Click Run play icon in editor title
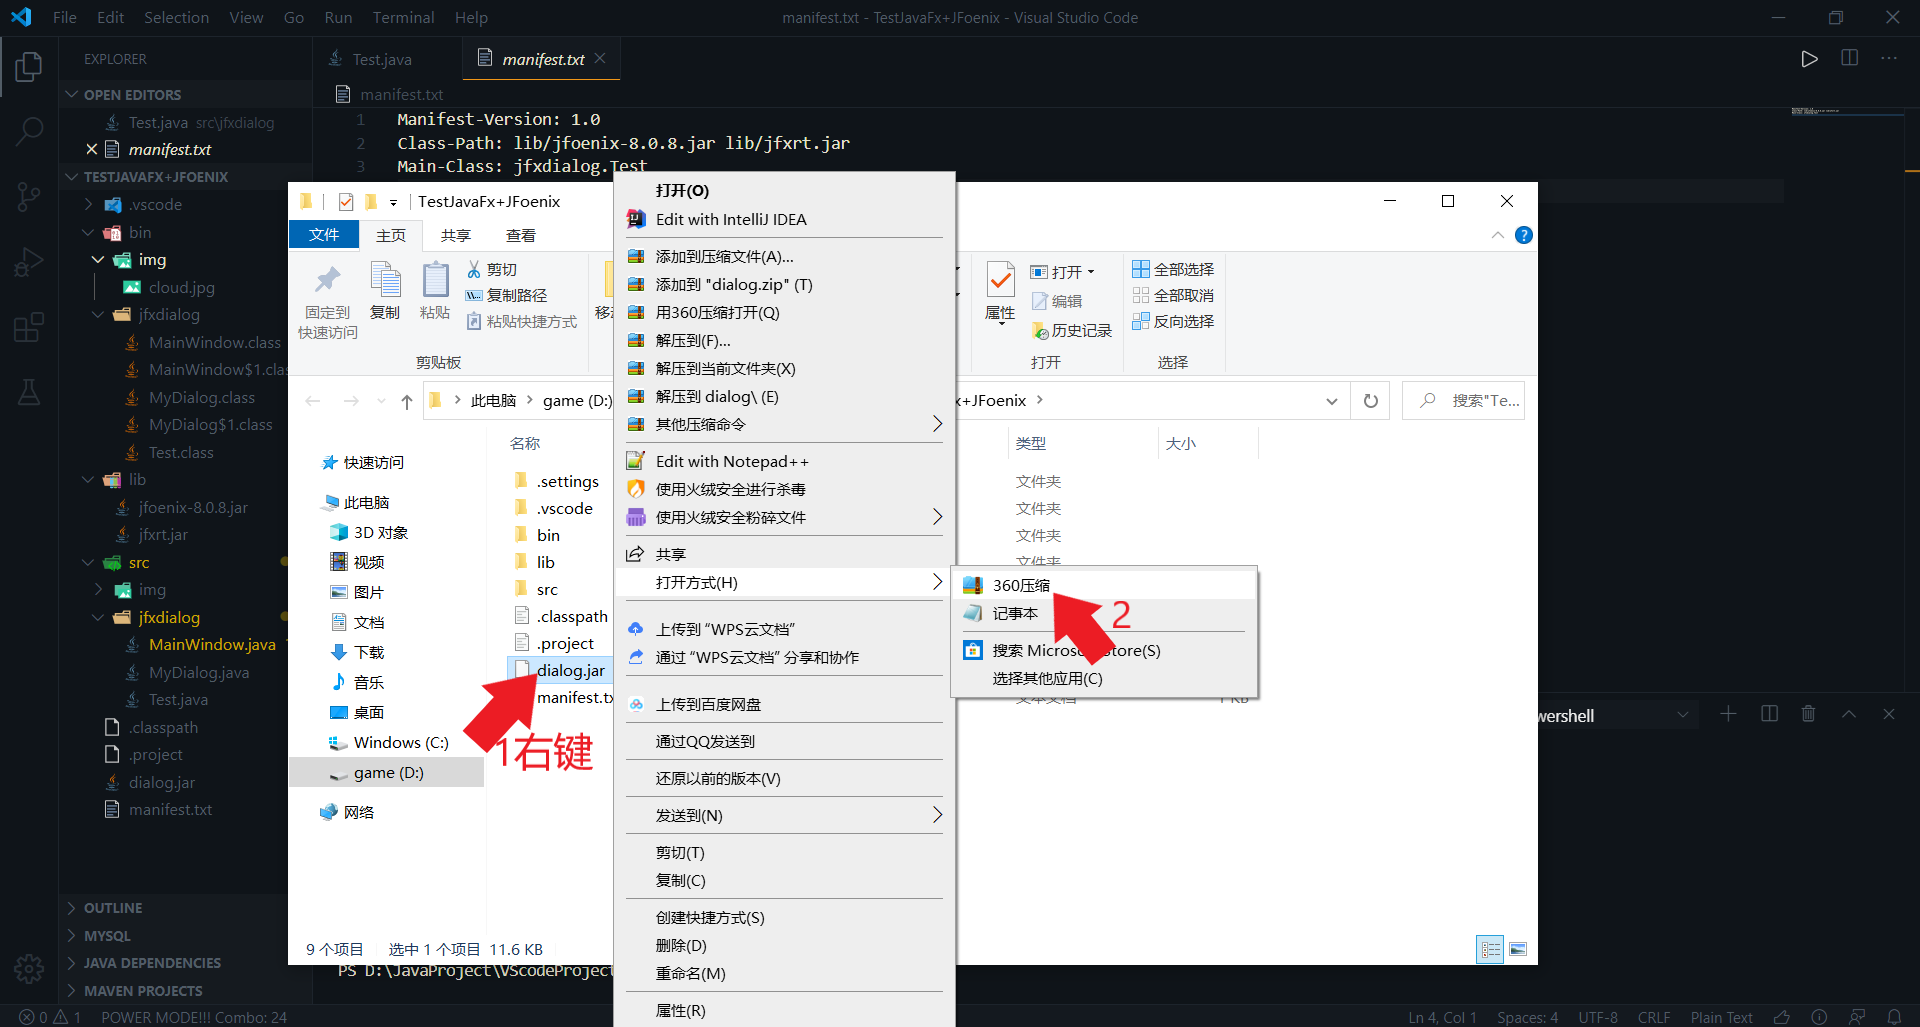 click(x=1809, y=59)
